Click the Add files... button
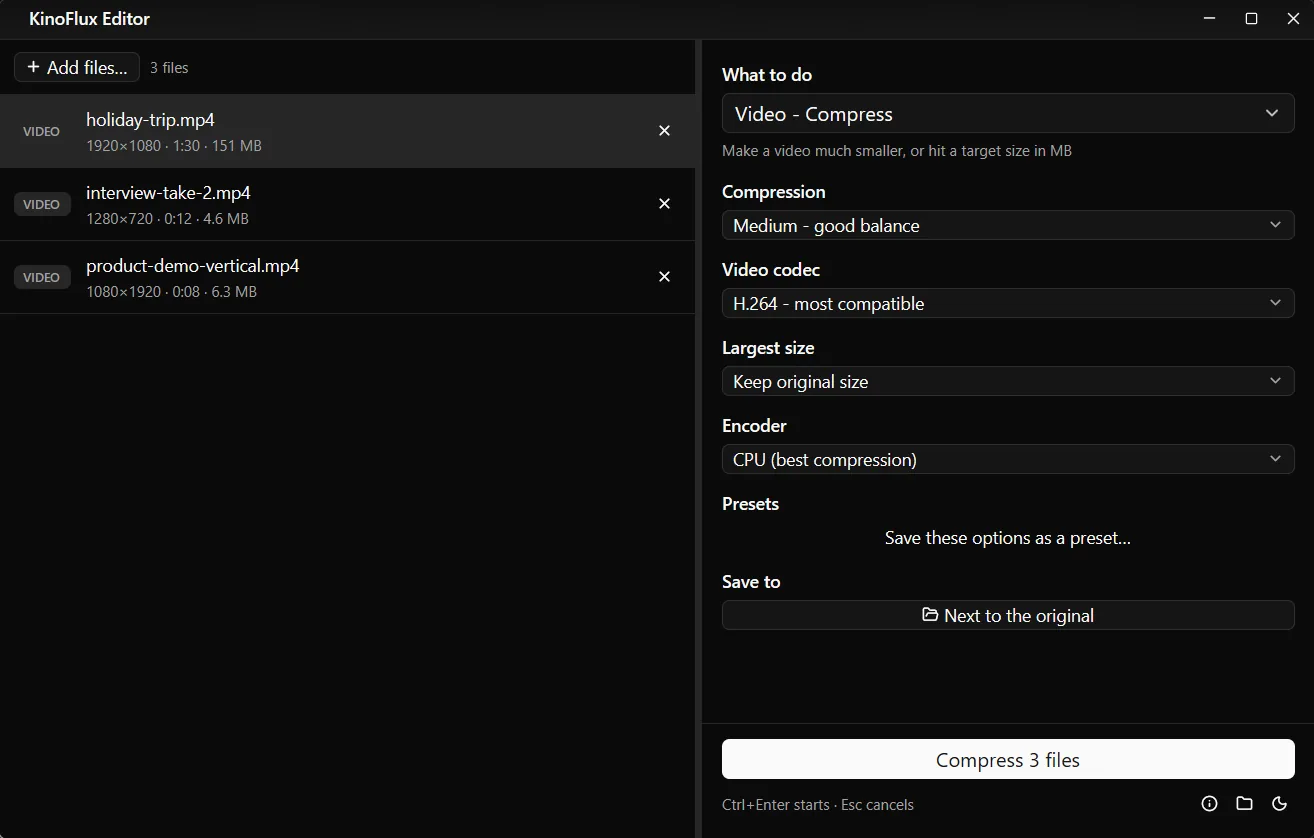This screenshot has height=838, width=1314. (77, 67)
